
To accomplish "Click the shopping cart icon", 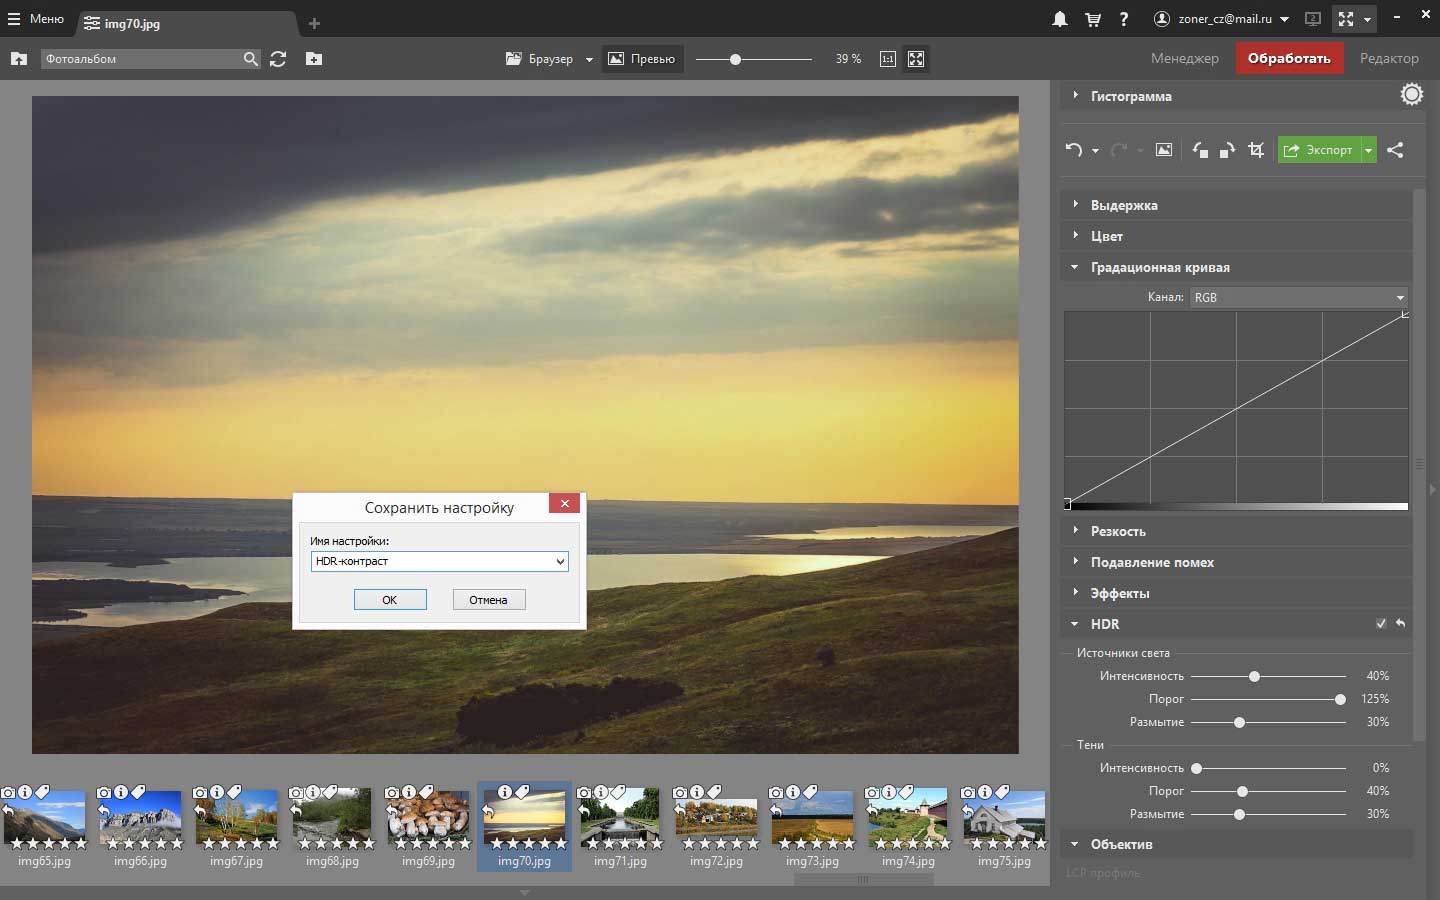I will pyautogui.click(x=1092, y=19).
